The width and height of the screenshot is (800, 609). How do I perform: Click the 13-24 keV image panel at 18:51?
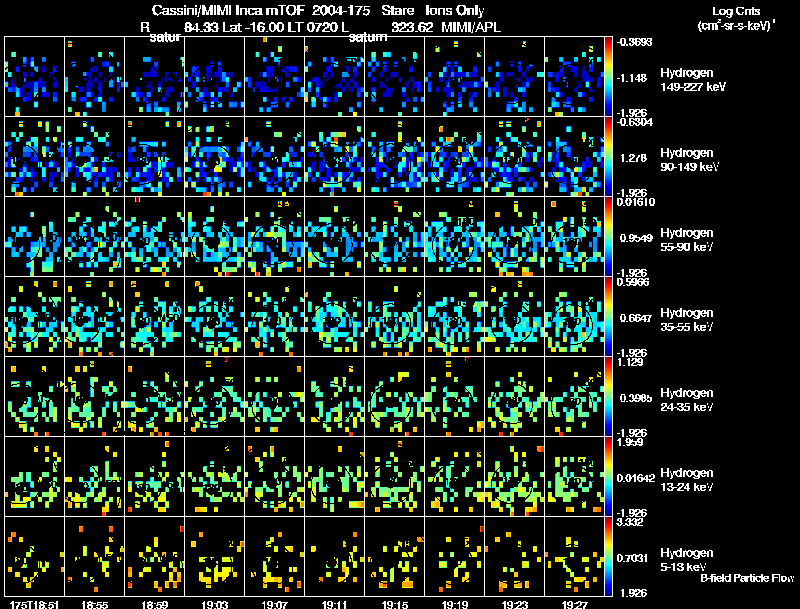(34, 477)
